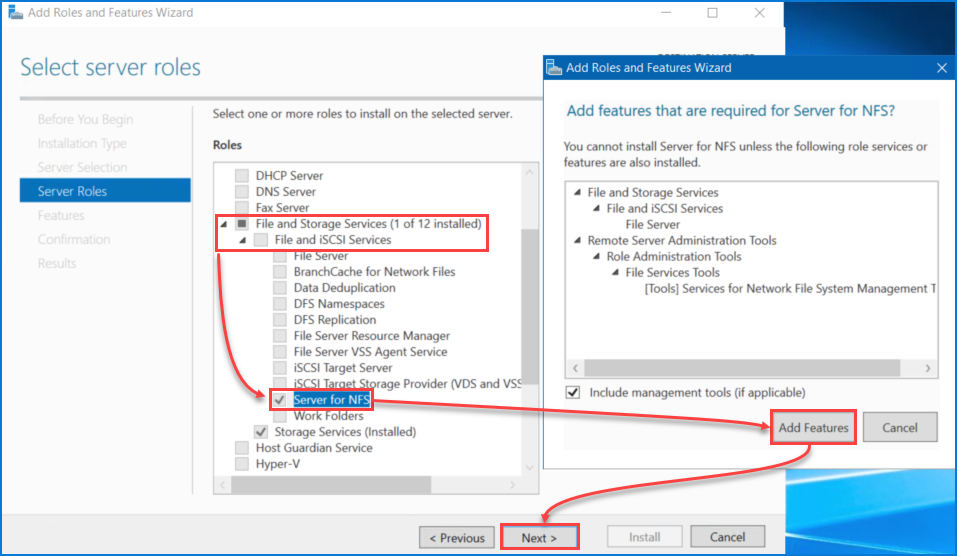This screenshot has width=957, height=556.
Task: Collapse File and Storage Services in dialog tree
Action: click(x=577, y=192)
